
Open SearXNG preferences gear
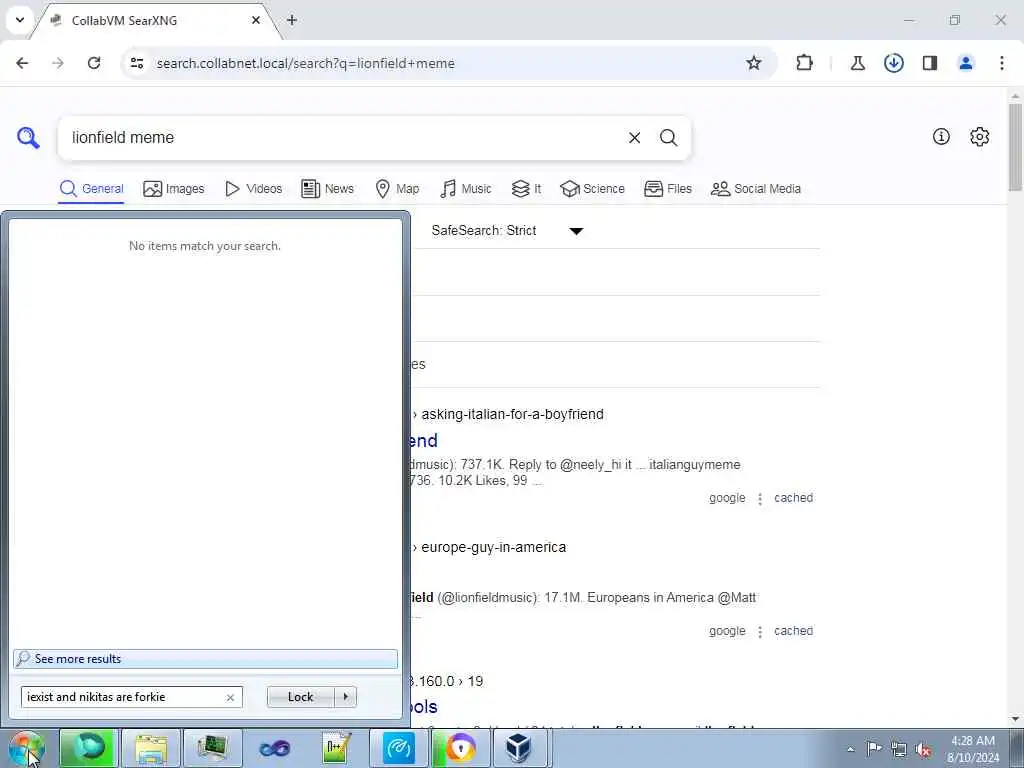coord(980,136)
